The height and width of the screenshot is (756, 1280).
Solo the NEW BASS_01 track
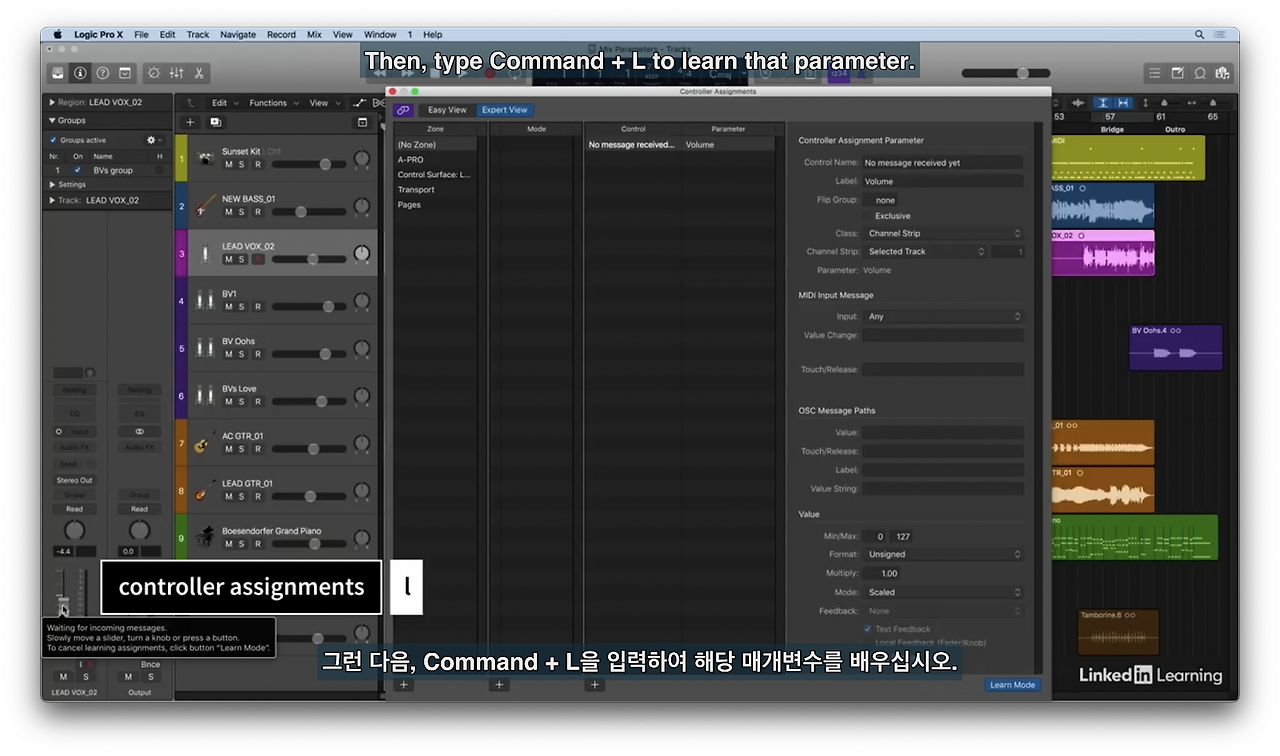pos(242,212)
